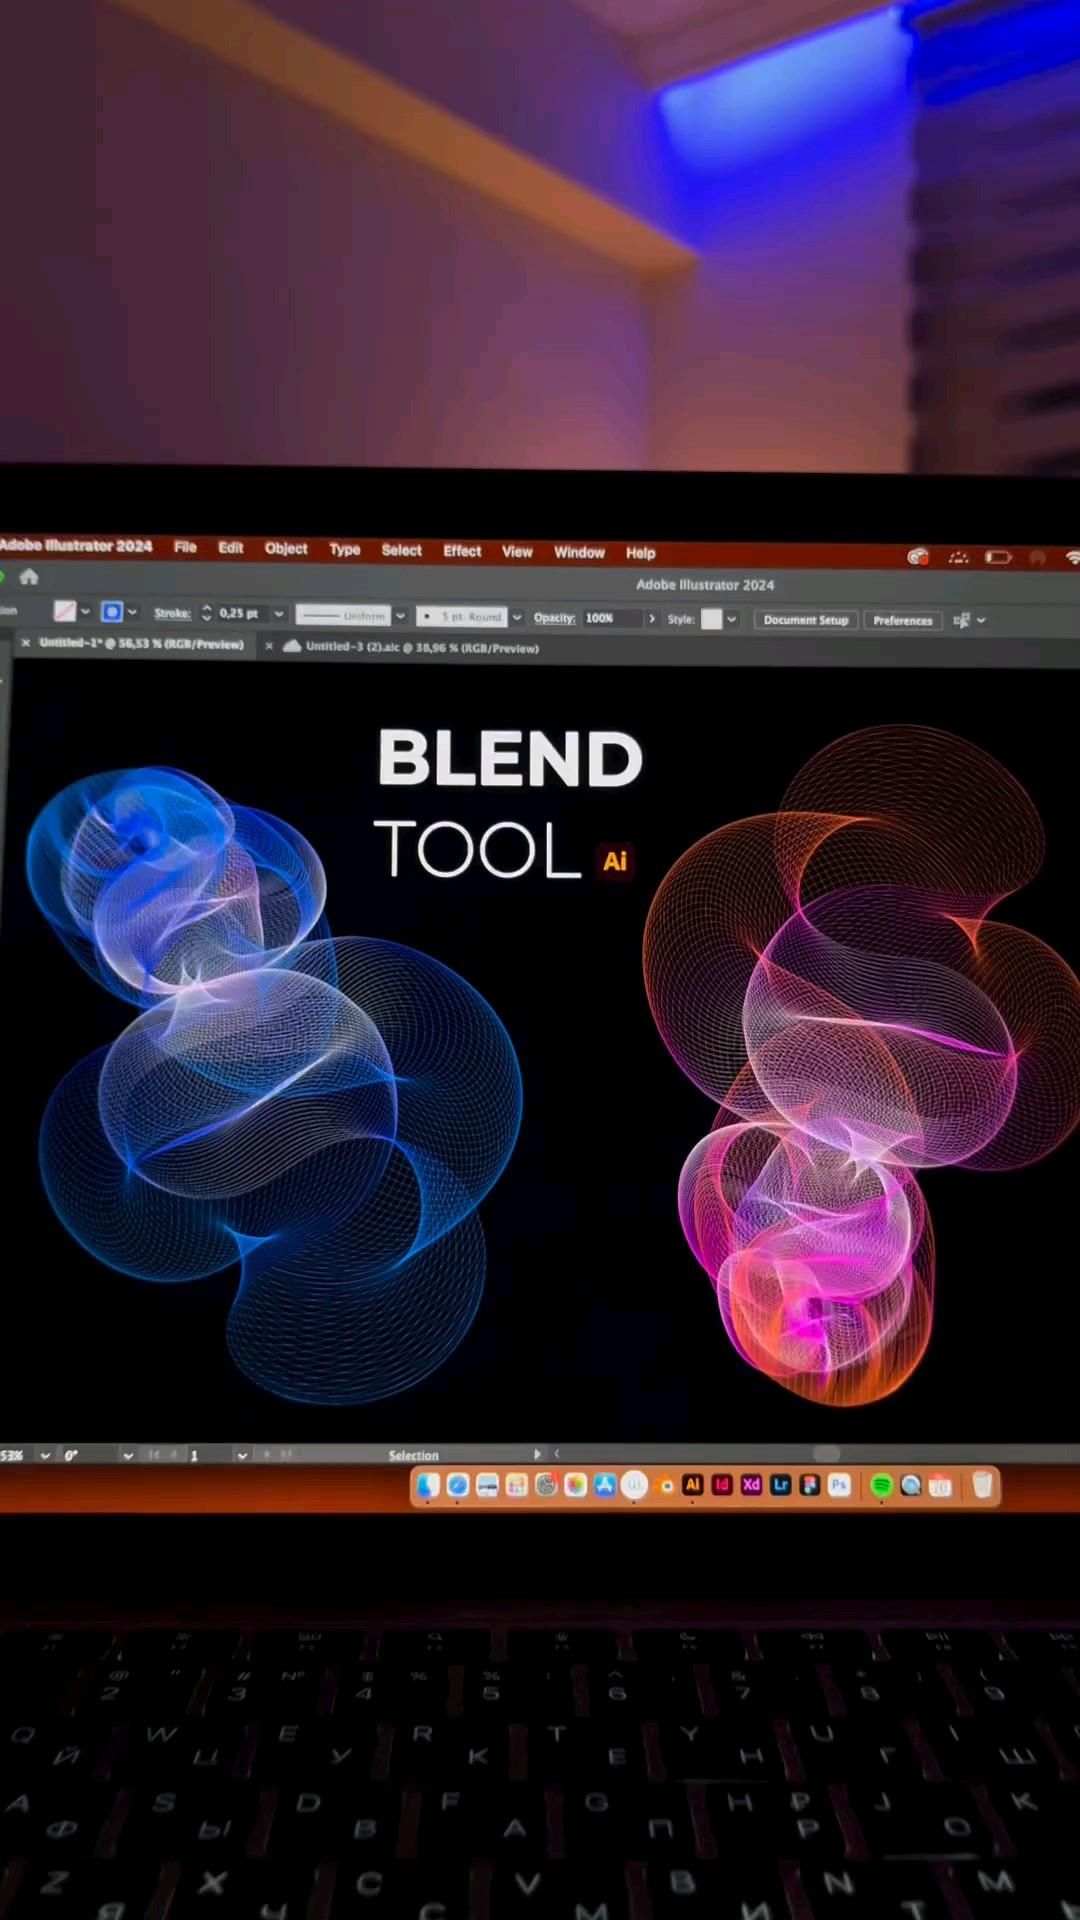Open the File menu
This screenshot has height=1920, width=1080.
pyautogui.click(x=185, y=547)
